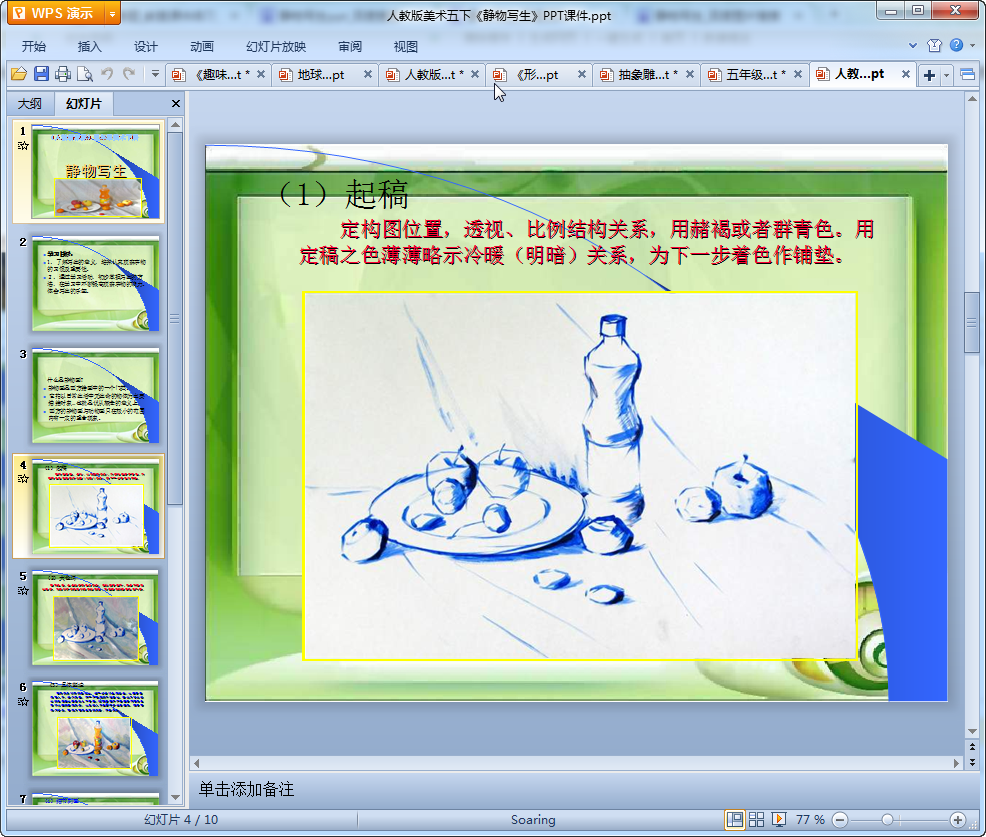
Task: Open the WPS 演示 application menu dropdown arrow
Action: pos(112,13)
